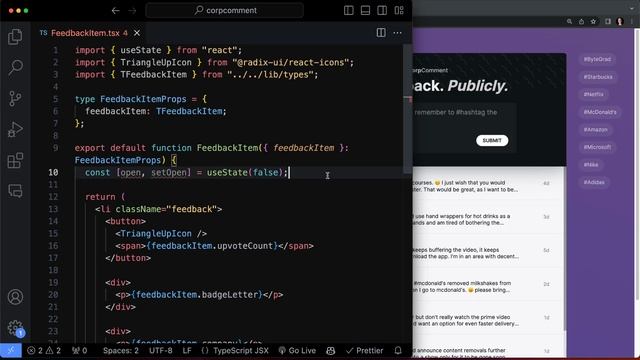Click the useState(false) call on line 10

(244, 172)
